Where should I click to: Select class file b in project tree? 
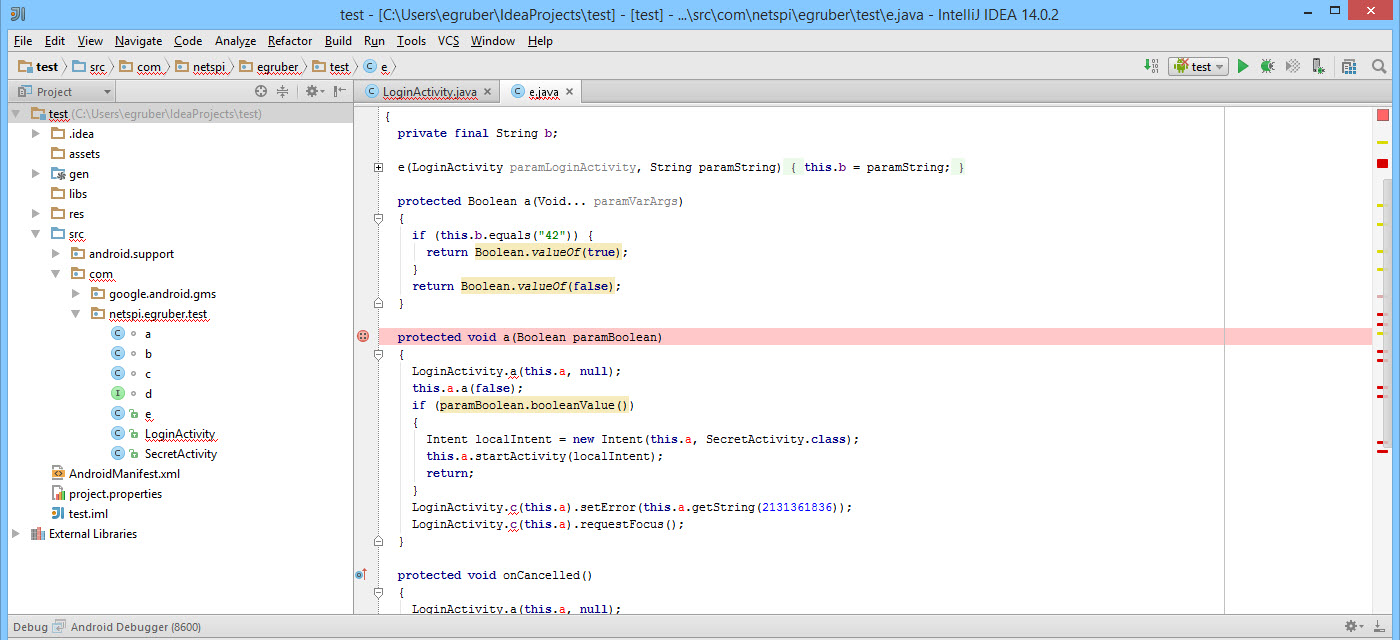pos(148,353)
